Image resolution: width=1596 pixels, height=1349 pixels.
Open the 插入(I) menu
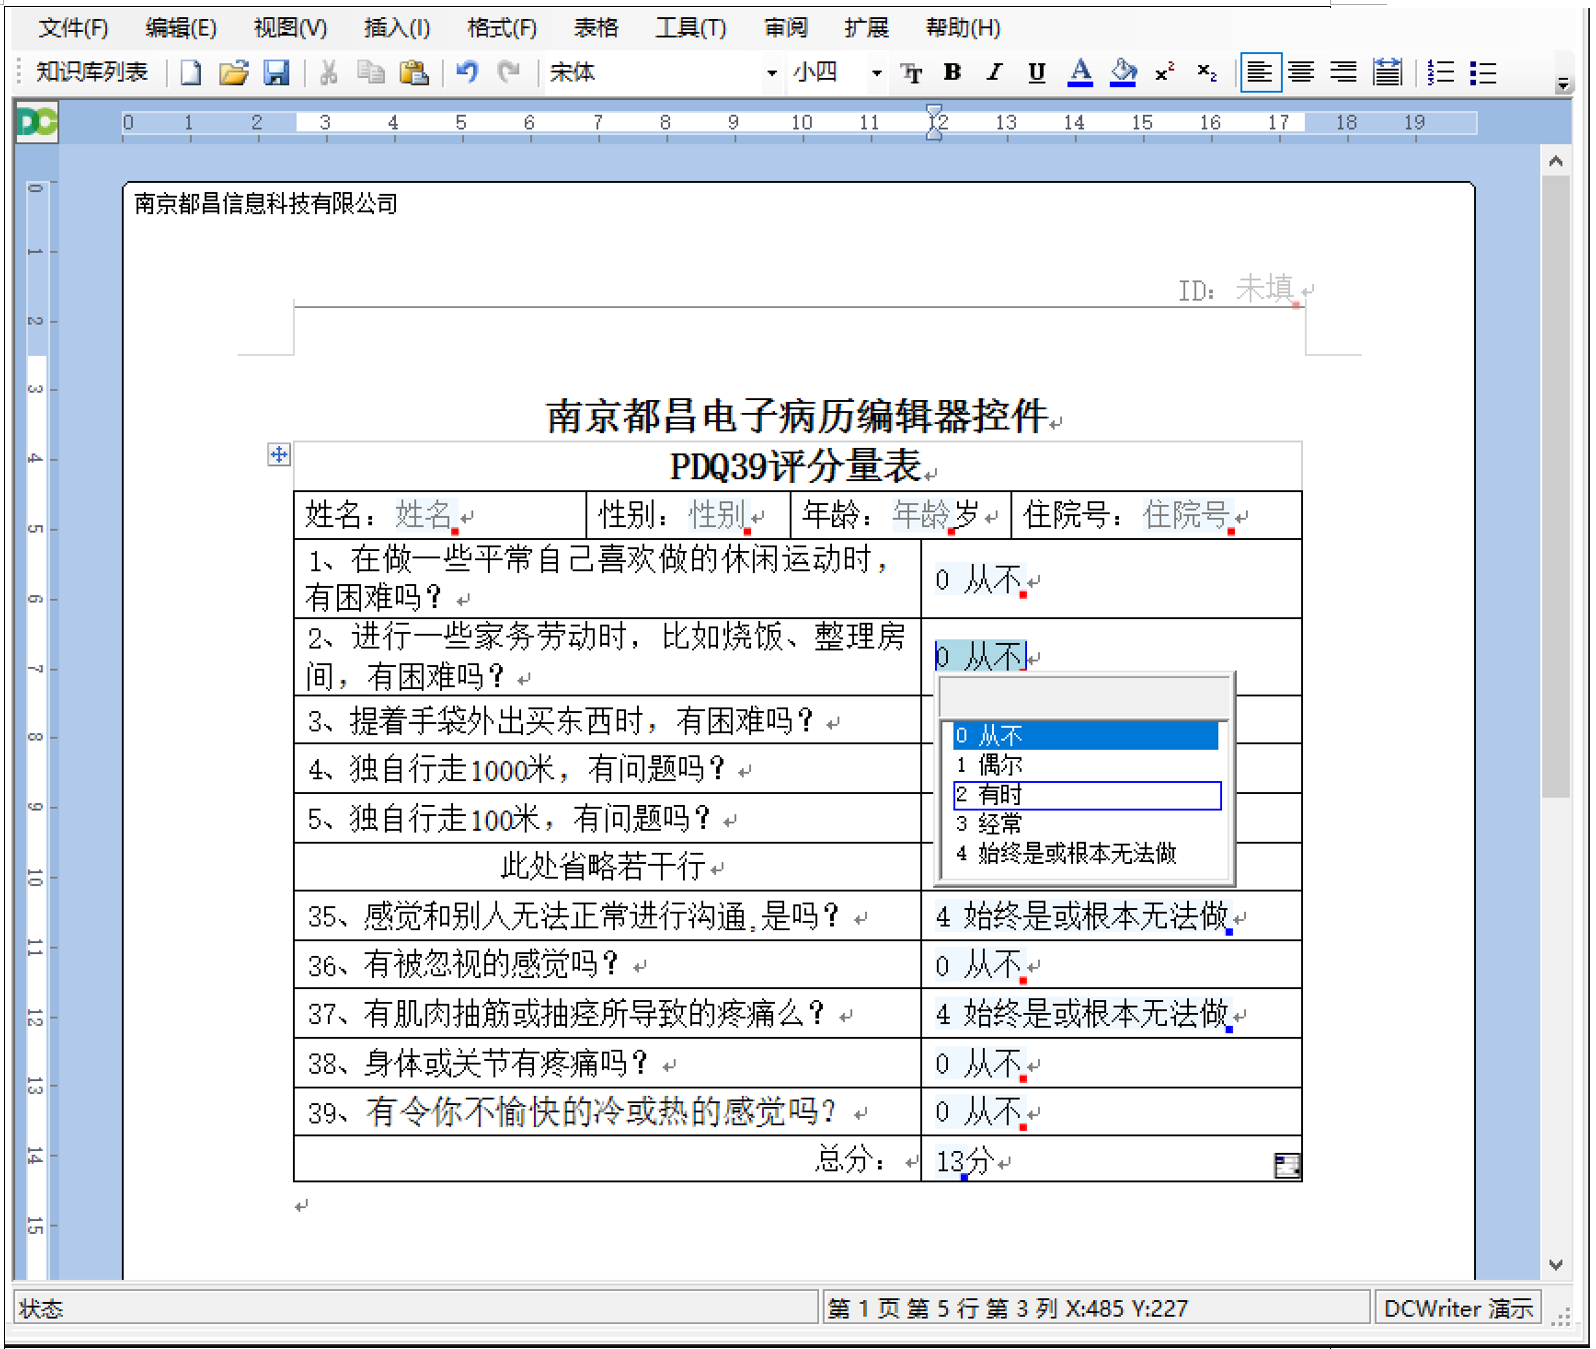(x=397, y=28)
